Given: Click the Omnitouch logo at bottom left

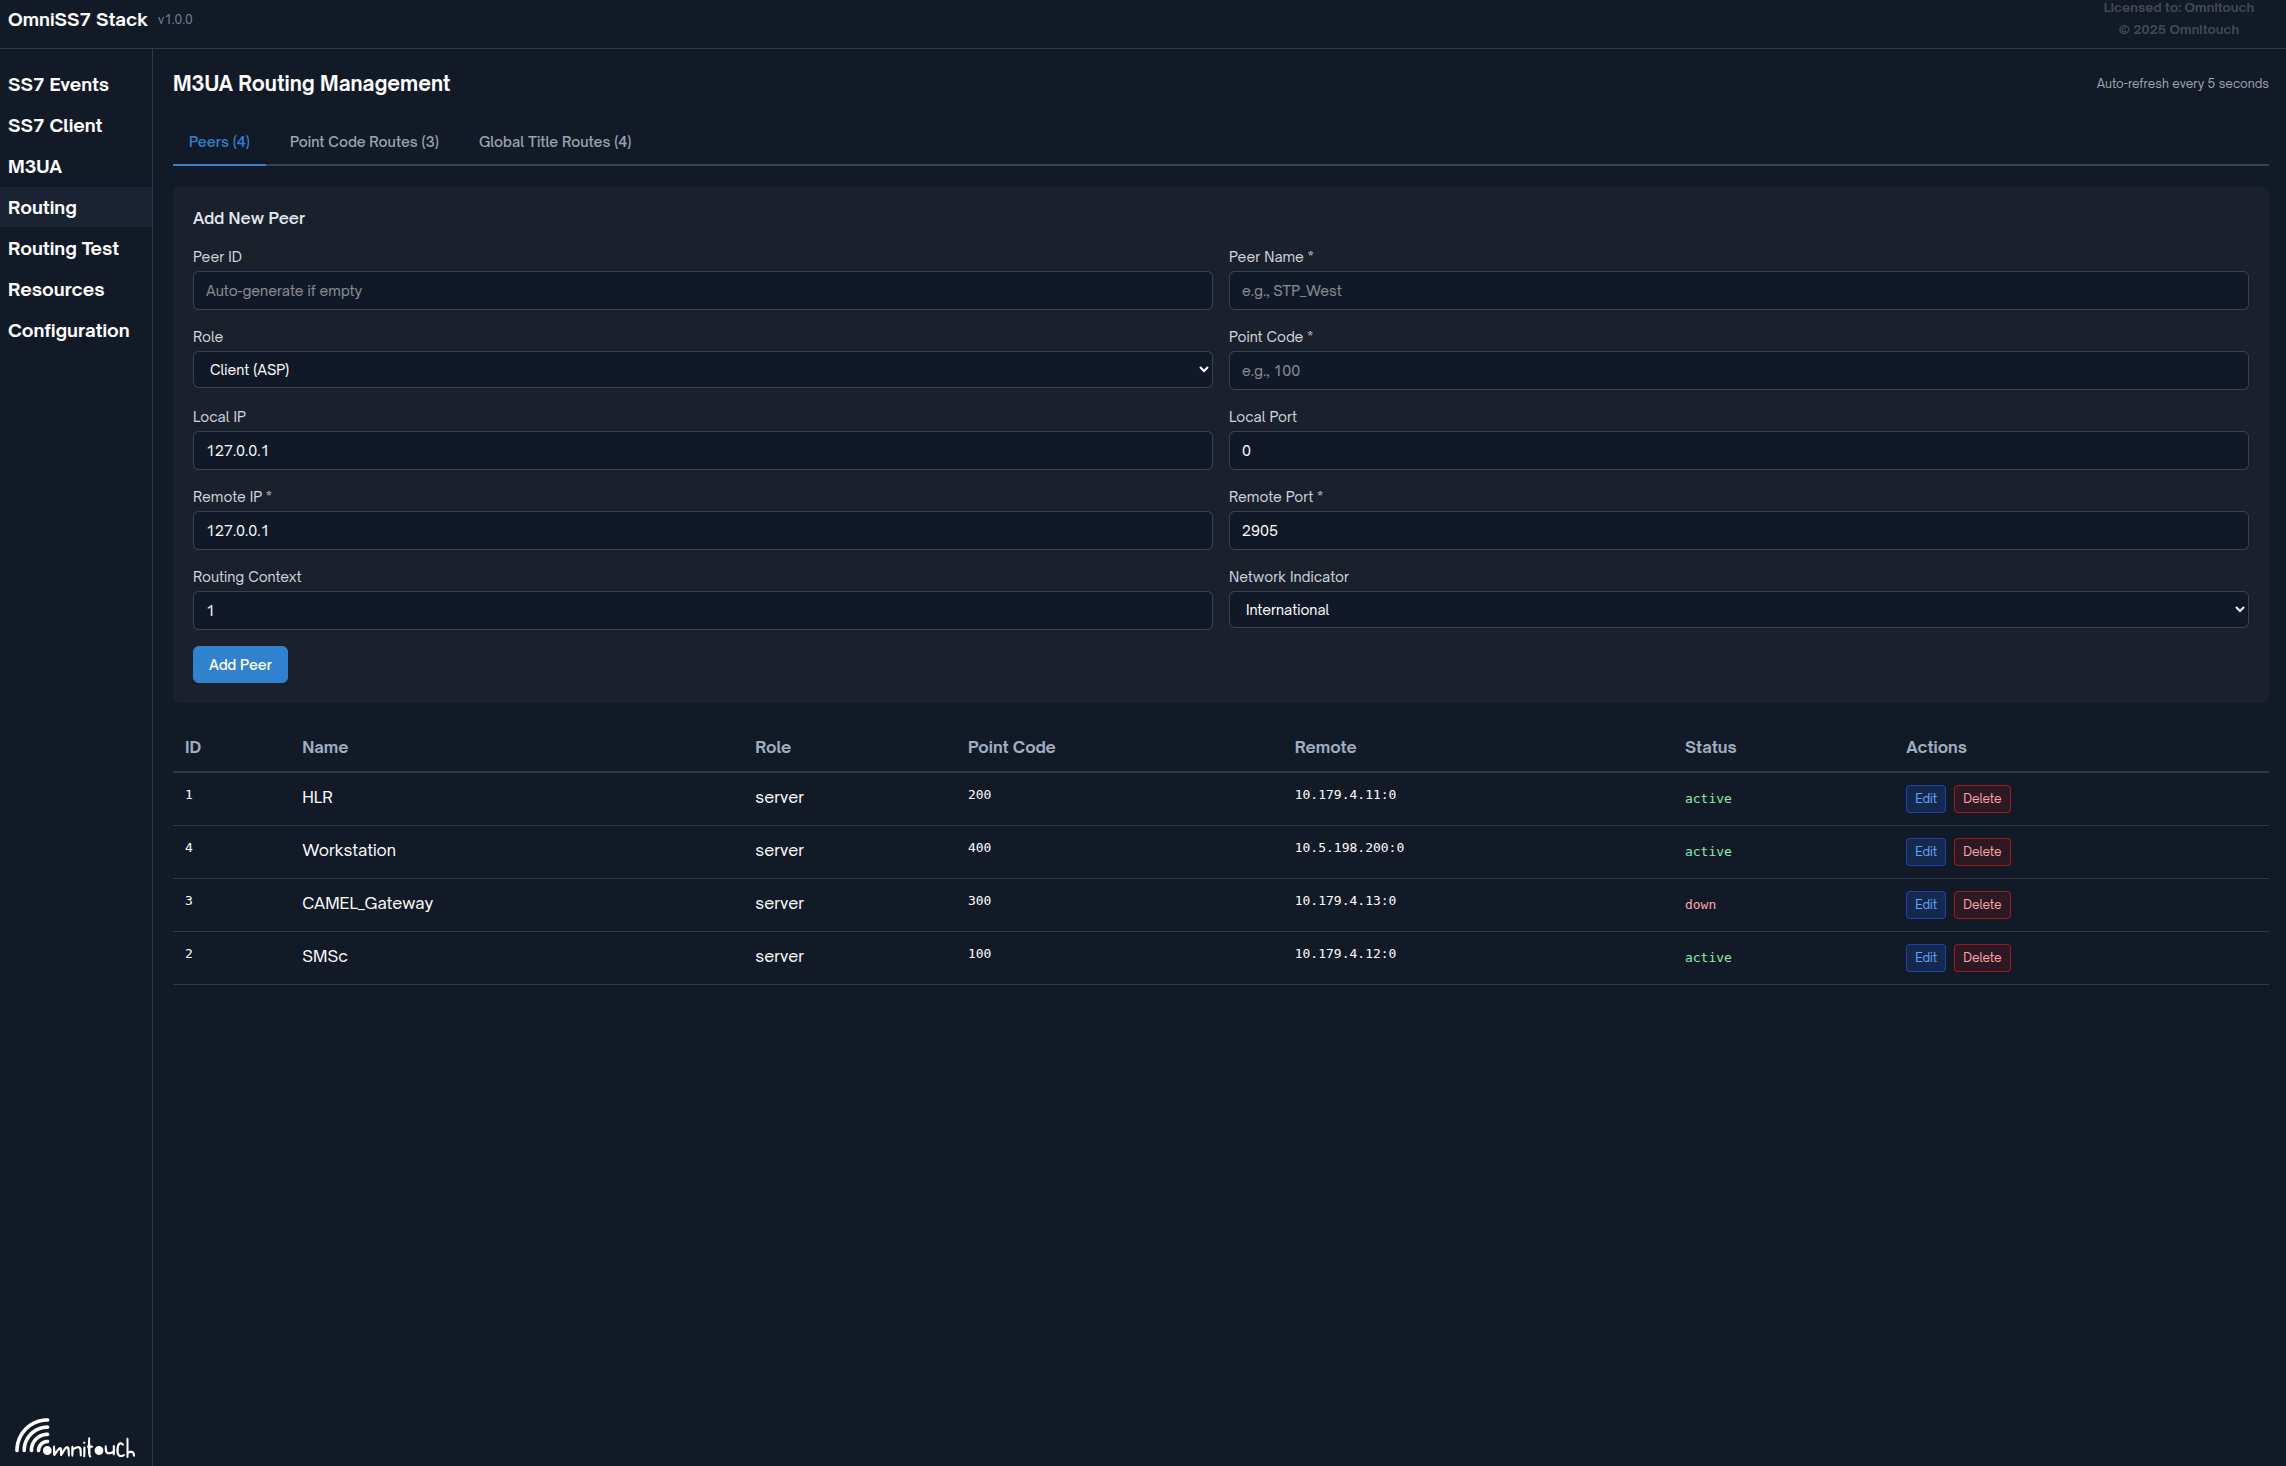Looking at the screenshot, I should (x=75, y=1438).
